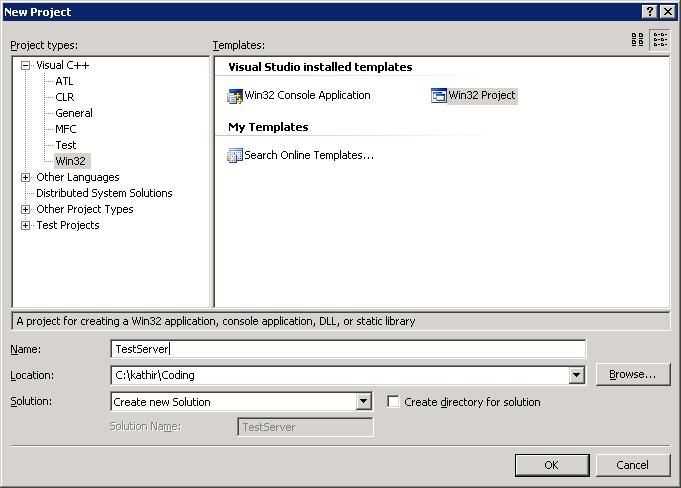681x488 pixels.
Task: Select the MFC project type
Action: tap(65, 129)
